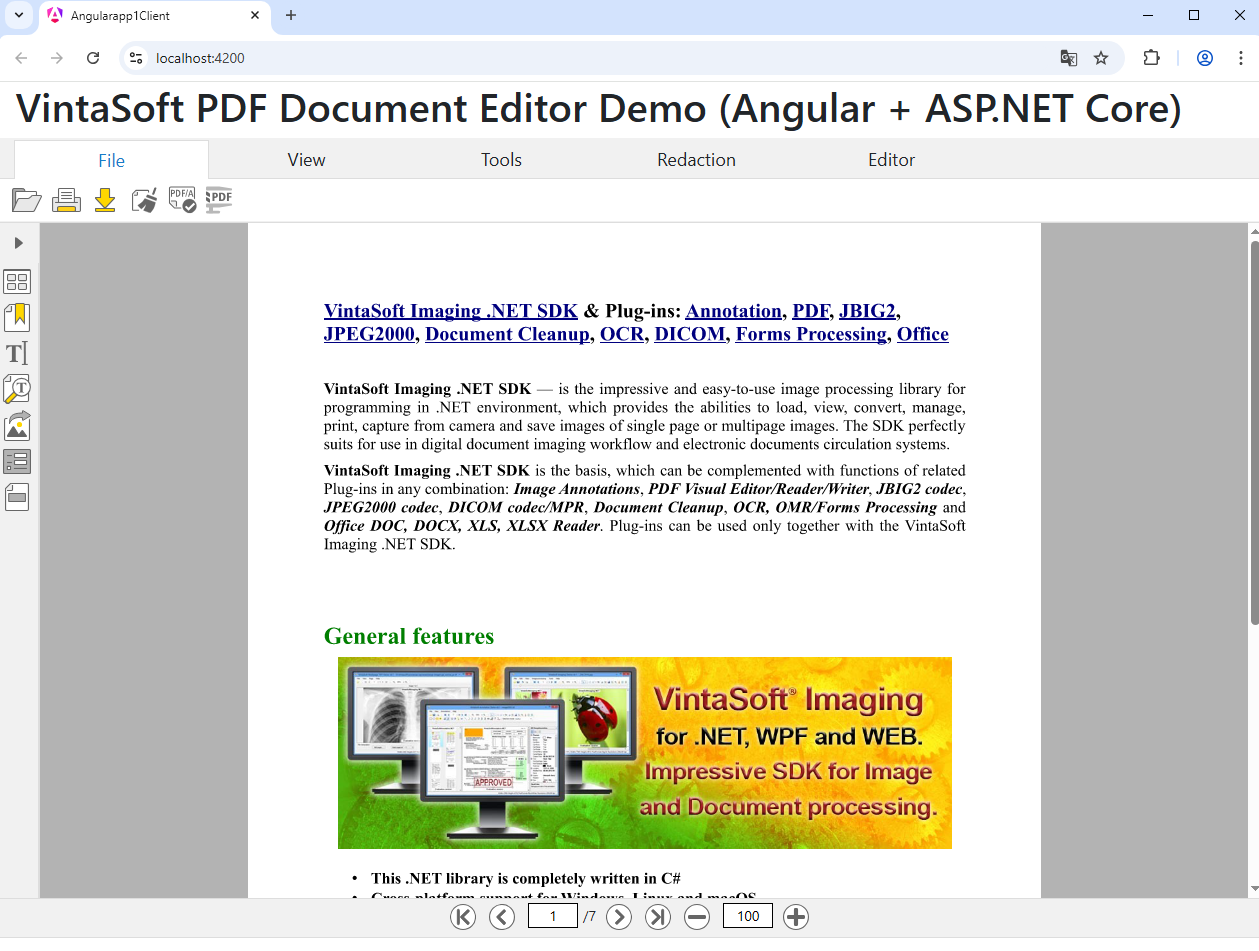
Task: Go to the first page button
Action: pos(463,916)
